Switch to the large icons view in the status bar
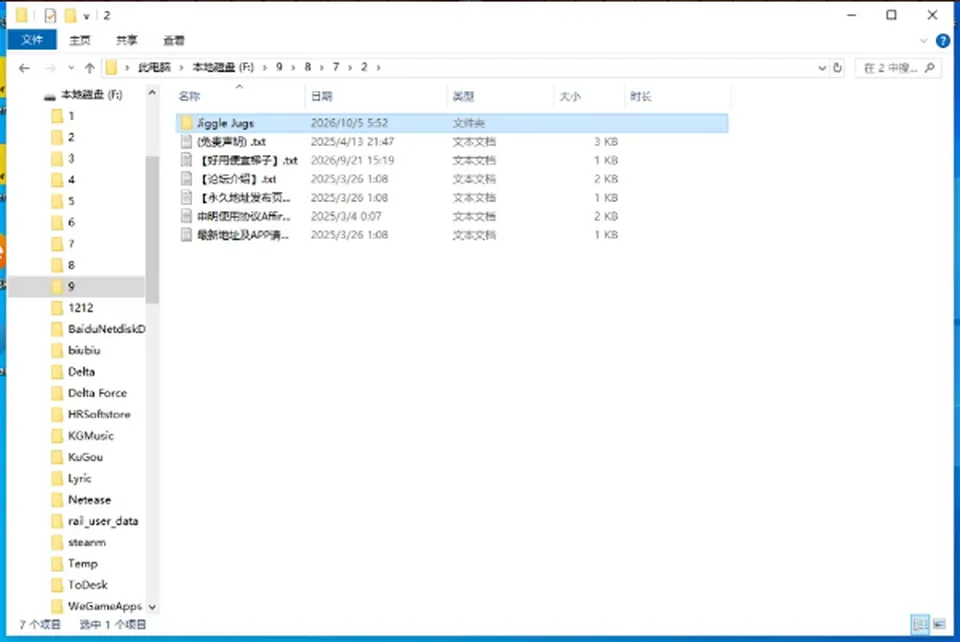960x642 pixels. (x=939, y=624)
